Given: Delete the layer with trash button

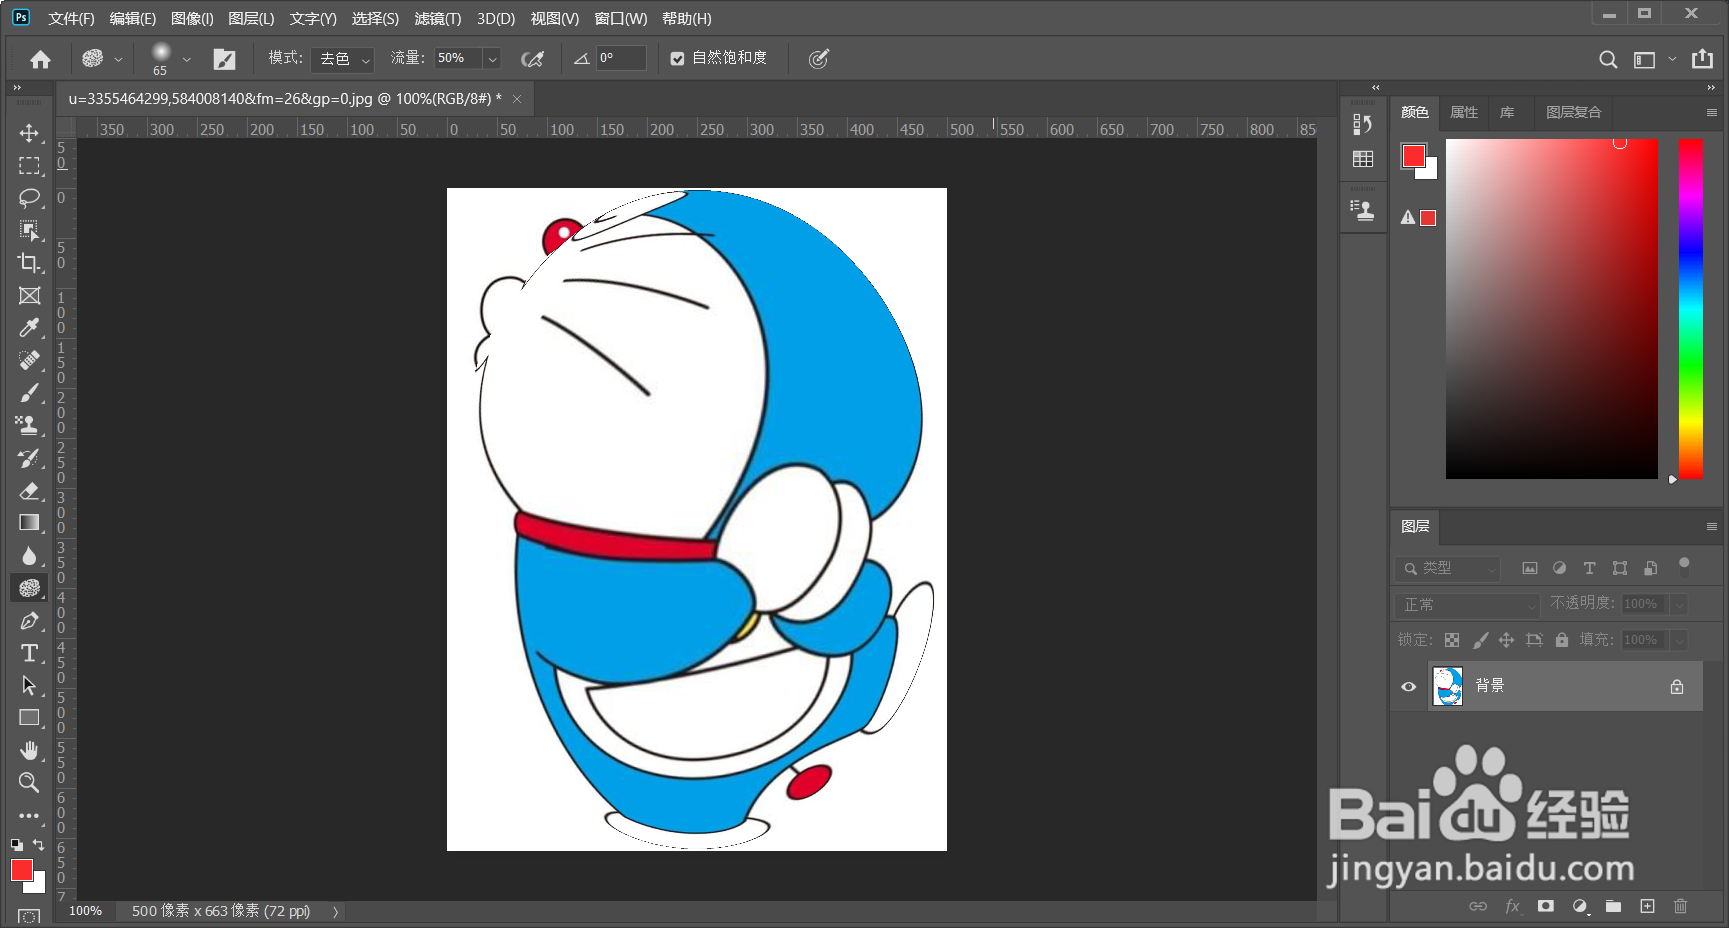Looking at the screenshot, I should click(1680, 906).
